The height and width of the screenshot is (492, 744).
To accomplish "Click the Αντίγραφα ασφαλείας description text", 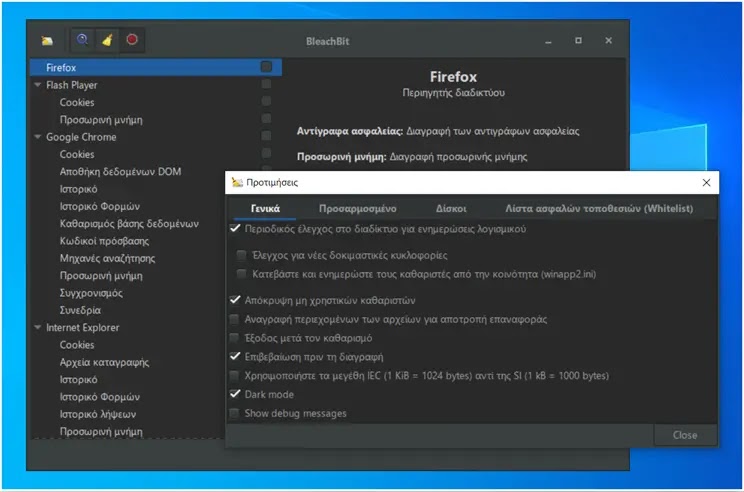I will coord(438,131).
